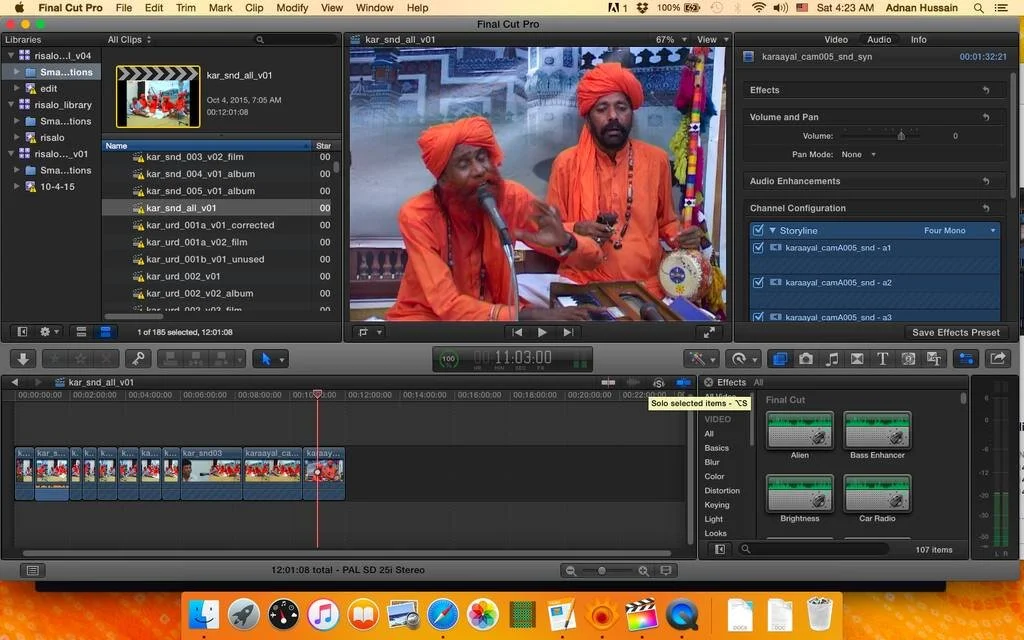The width and height of the screenshot is (1024, 640).
Task: Open the Modify menu
Action: 292,8
